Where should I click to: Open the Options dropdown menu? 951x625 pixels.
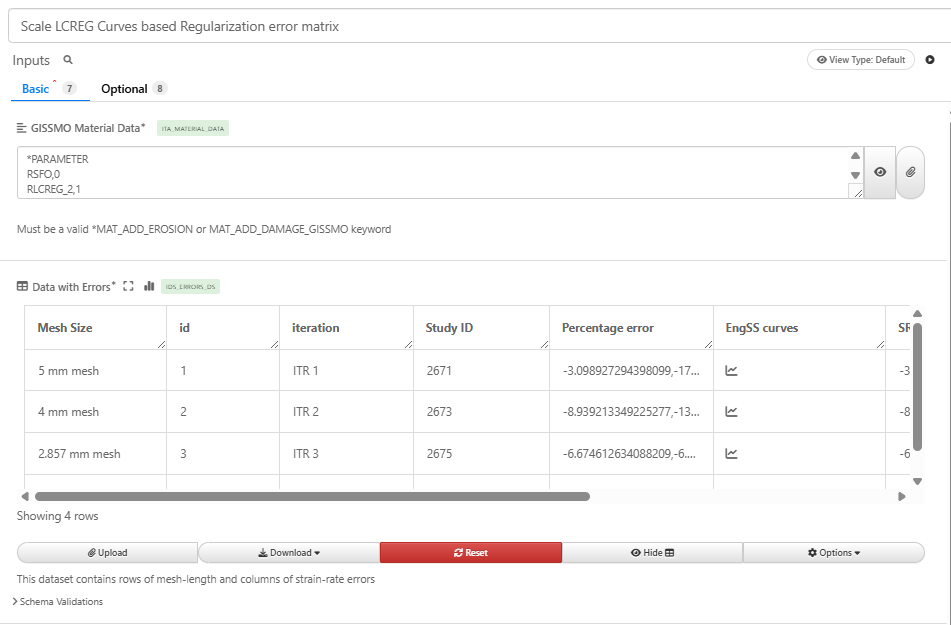(833, 553)
